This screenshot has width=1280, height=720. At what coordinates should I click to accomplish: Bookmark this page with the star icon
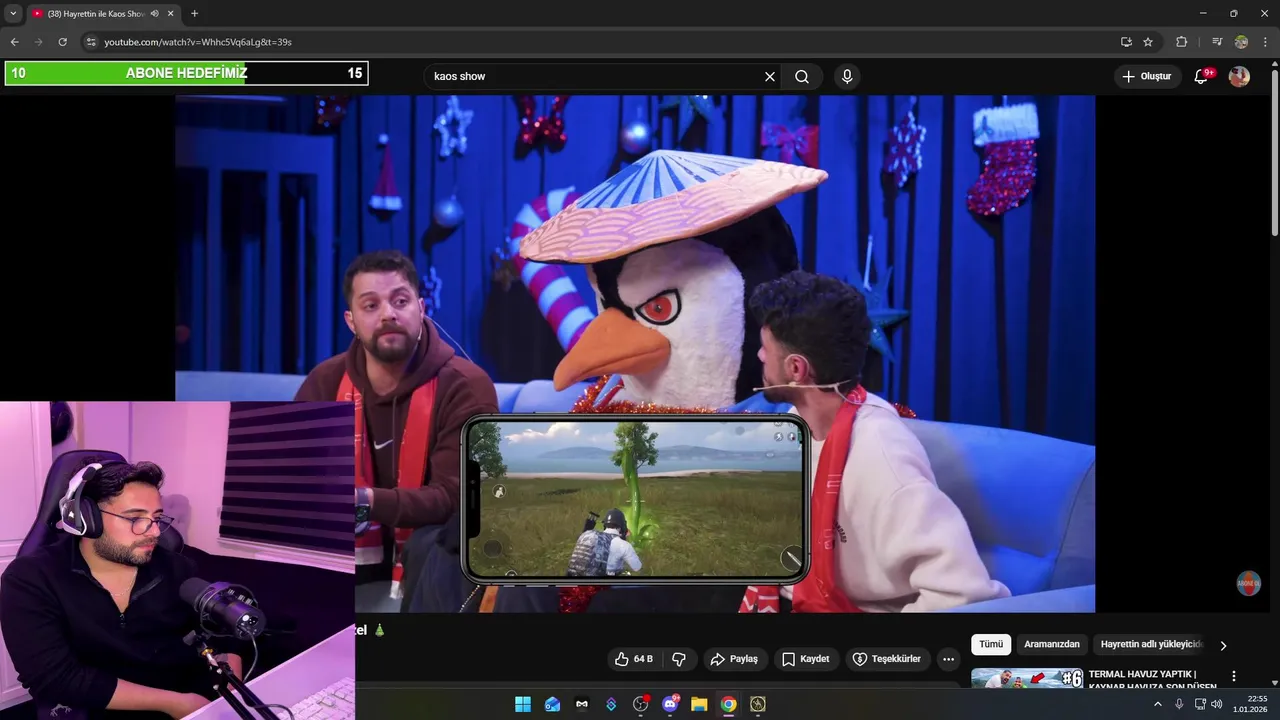1148,42
